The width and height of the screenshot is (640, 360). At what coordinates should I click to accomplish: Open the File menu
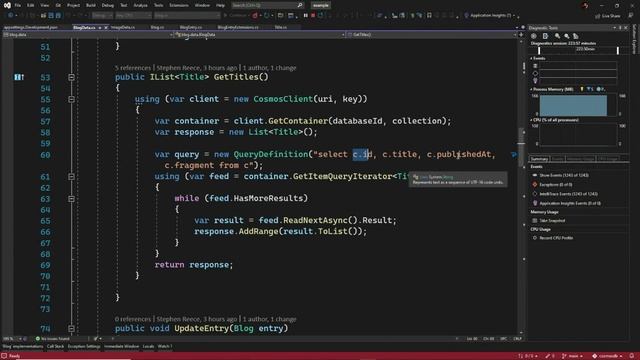pos(18,5)
